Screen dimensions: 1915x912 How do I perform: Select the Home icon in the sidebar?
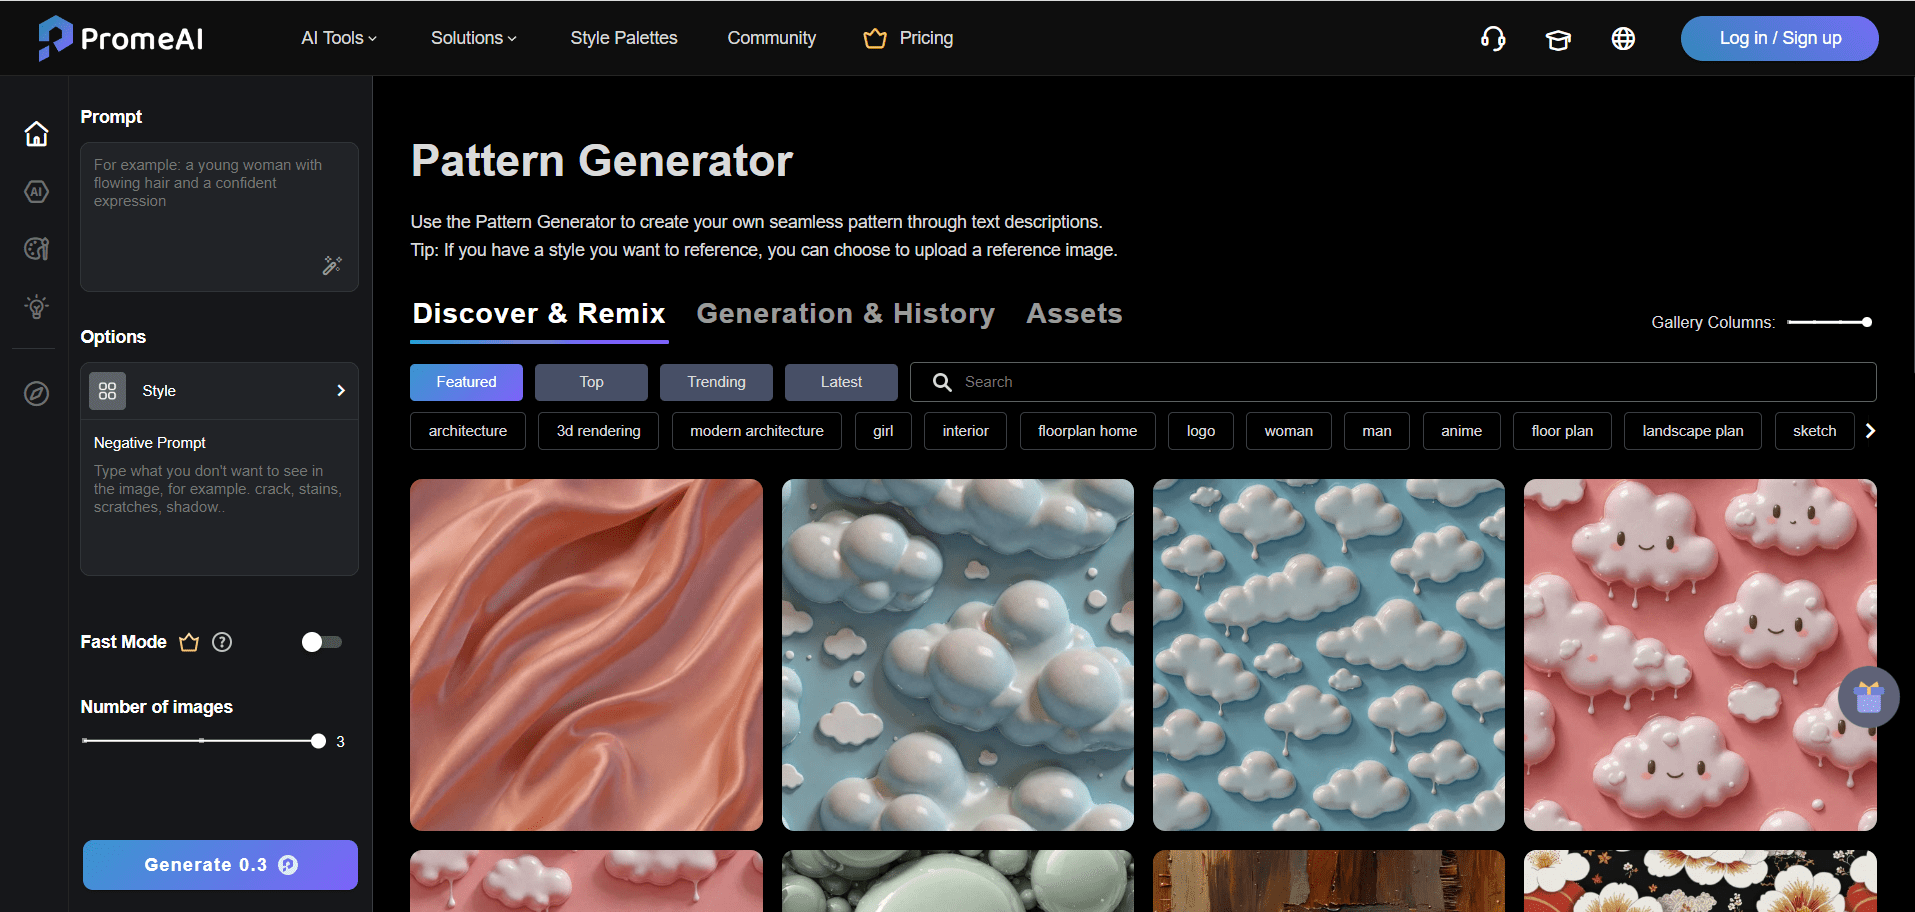[35, 133]
